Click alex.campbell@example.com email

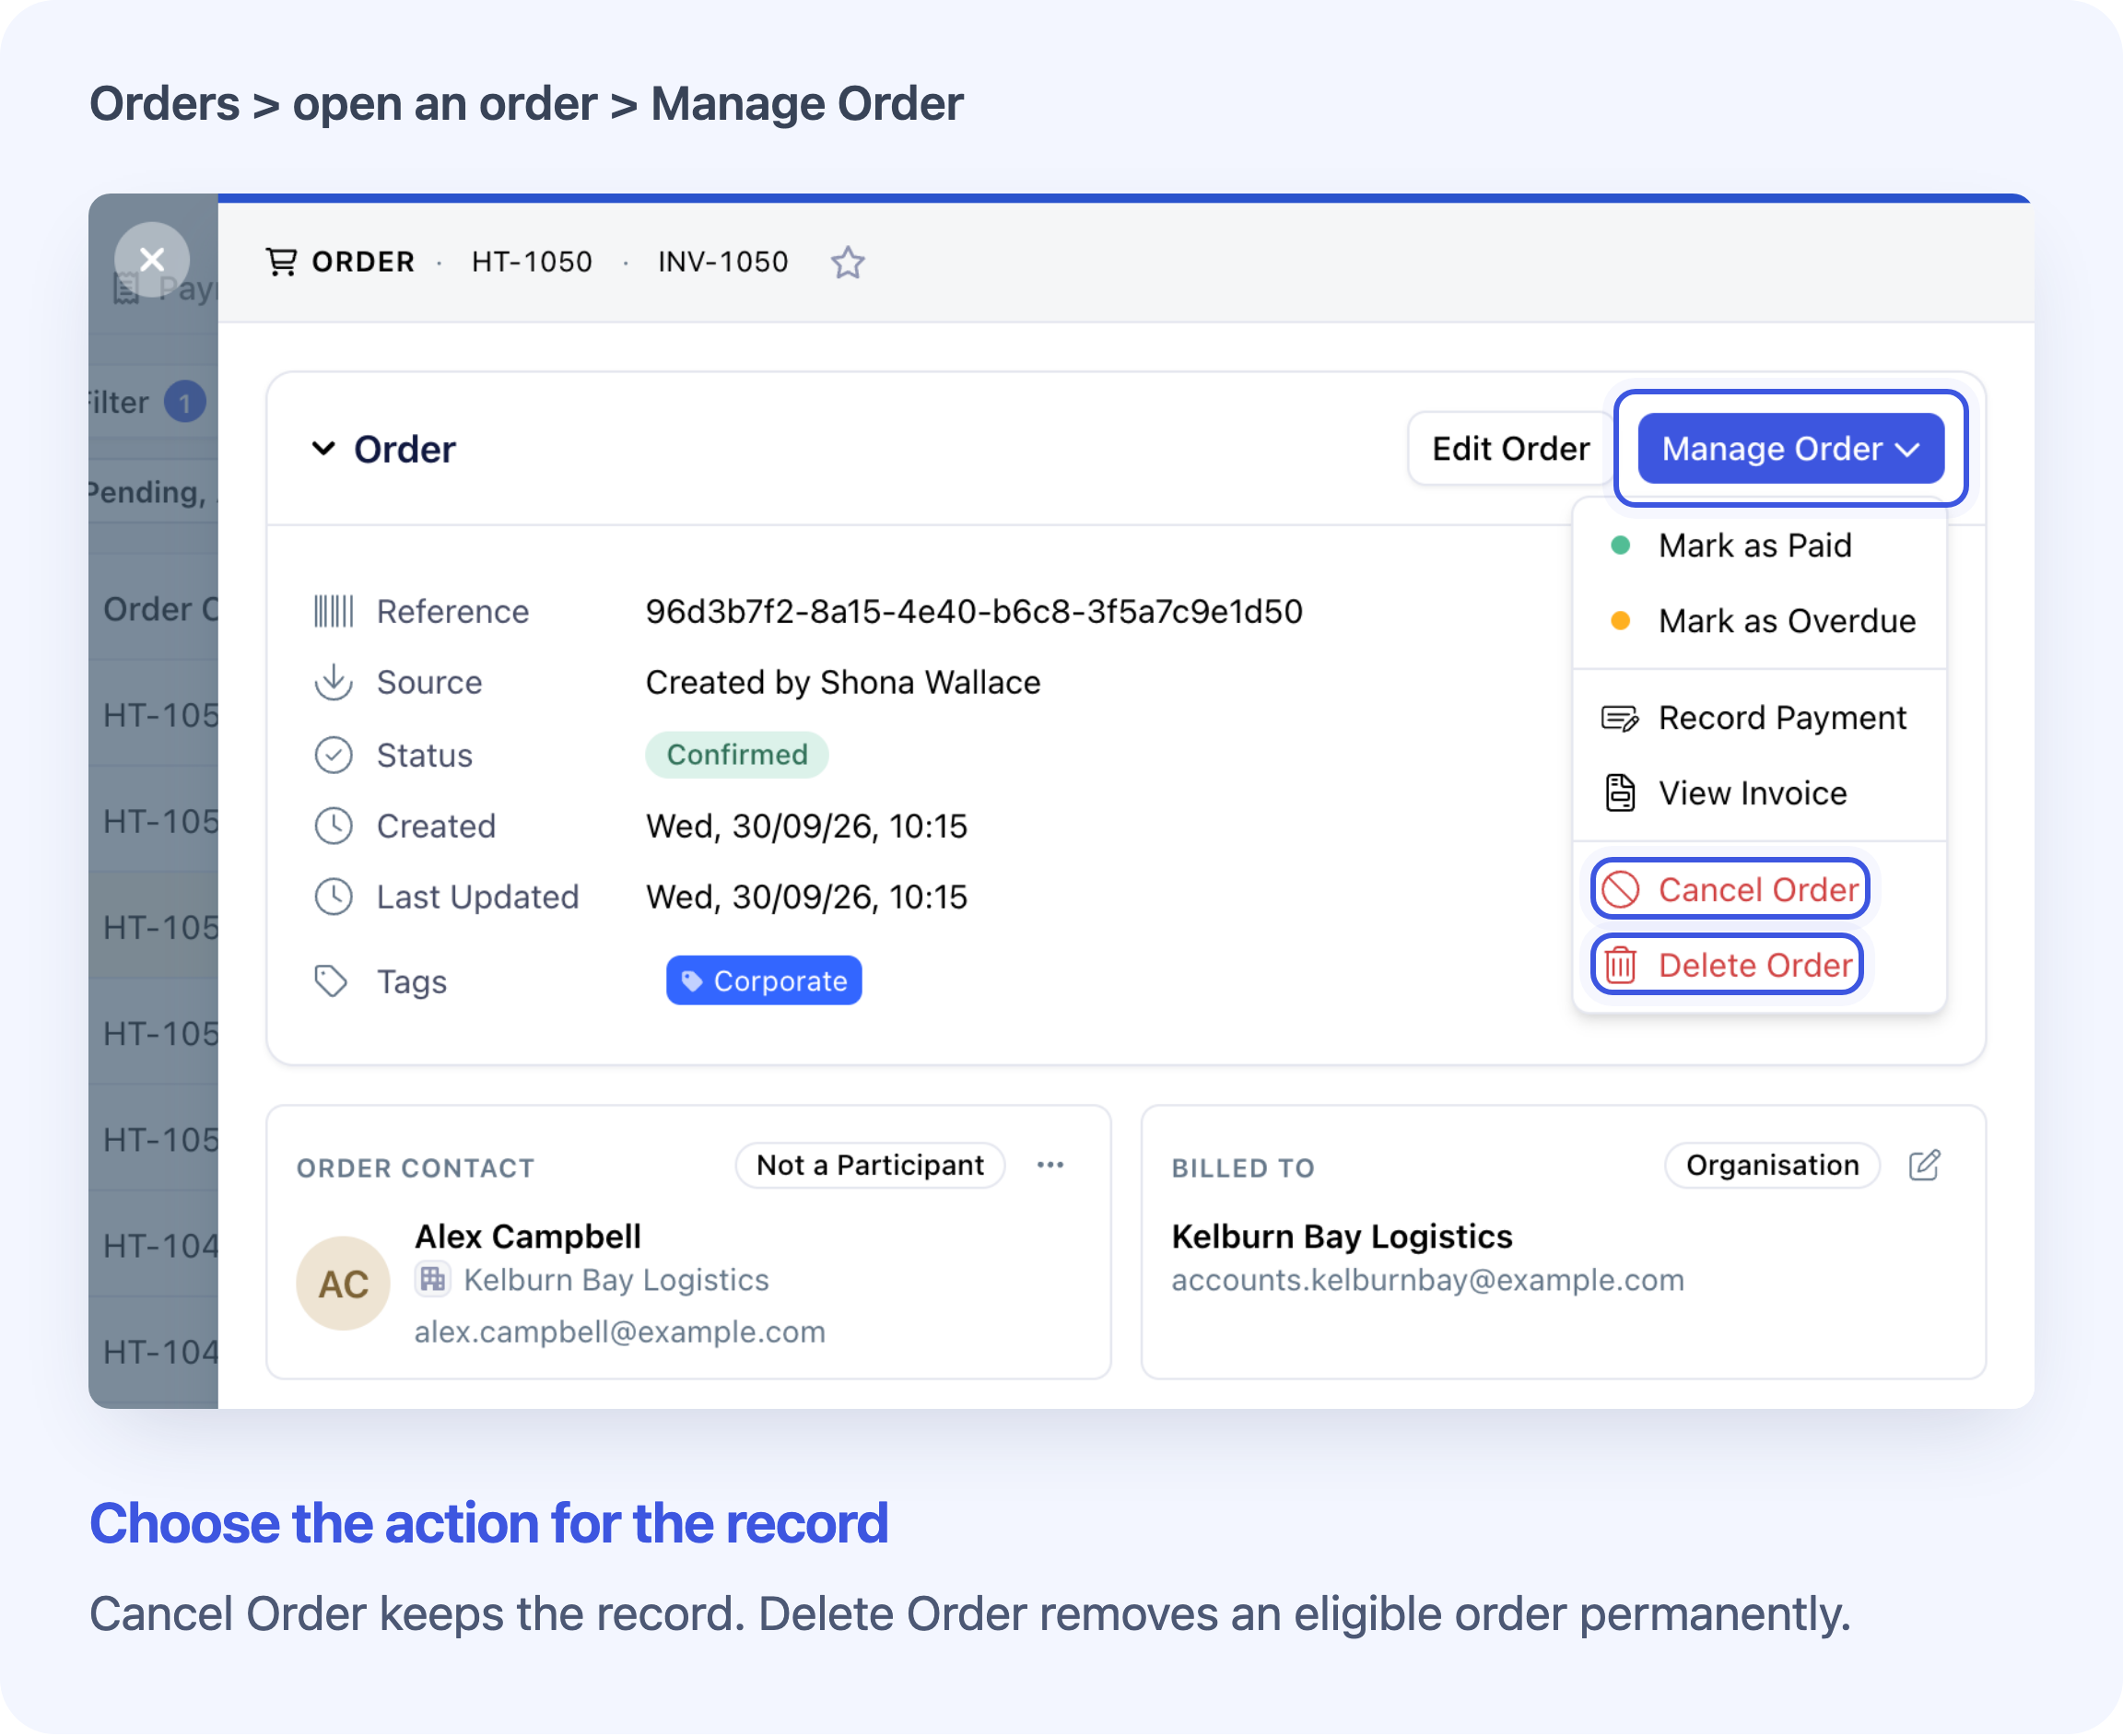[x=620, y=1332]
